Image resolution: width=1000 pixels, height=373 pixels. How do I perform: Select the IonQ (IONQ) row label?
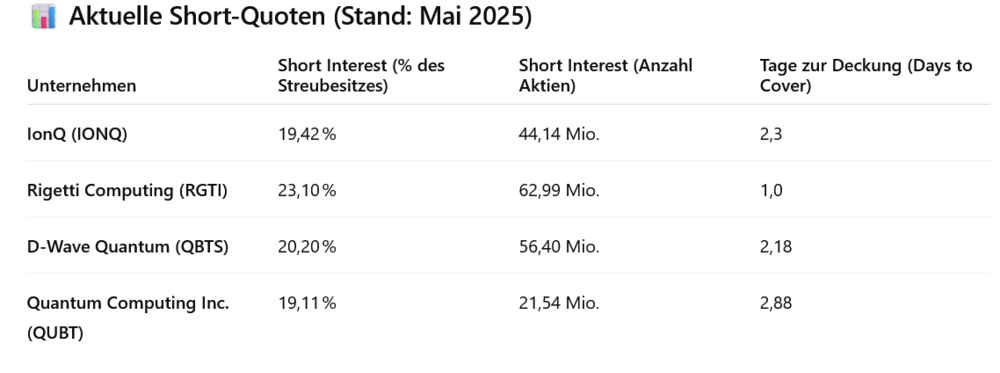pos(77,135)
